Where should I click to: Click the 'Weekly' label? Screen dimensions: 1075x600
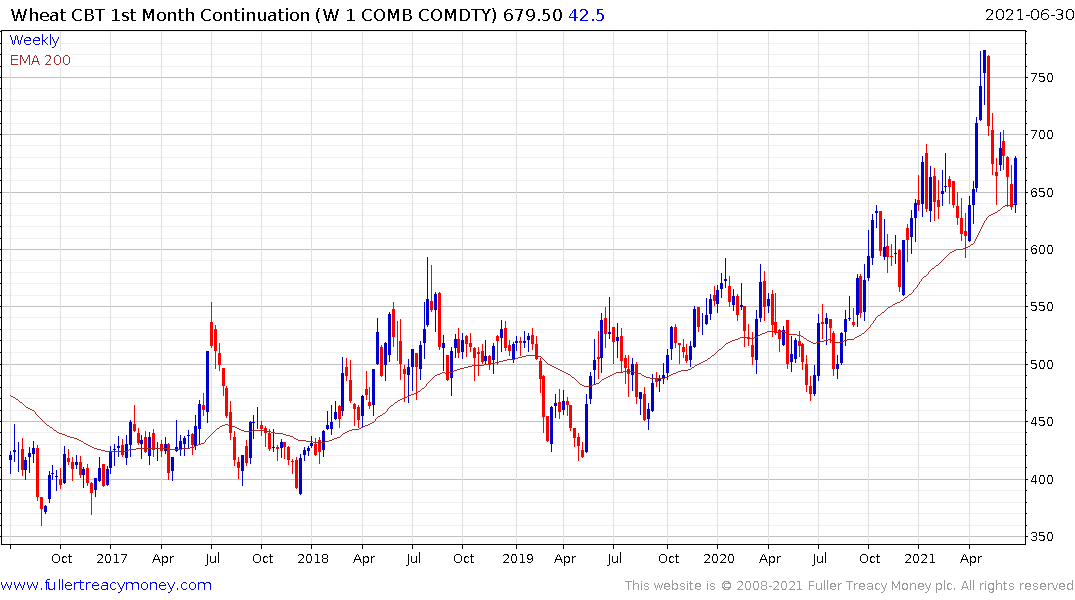[34, 40]
